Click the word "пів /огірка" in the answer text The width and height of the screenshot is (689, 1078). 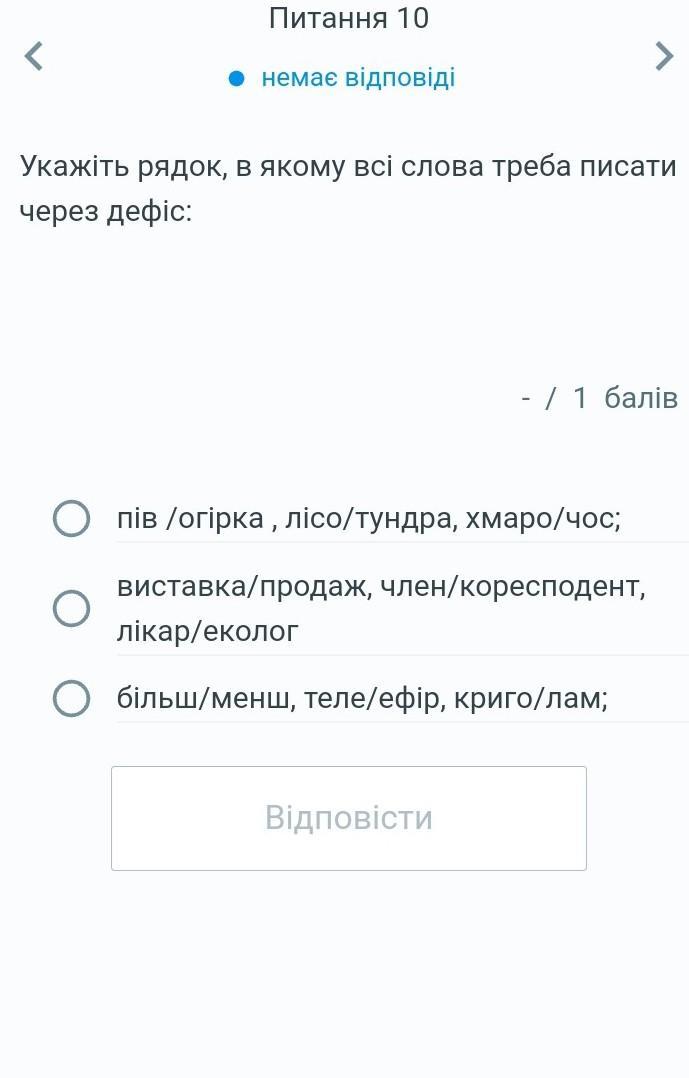190,519
